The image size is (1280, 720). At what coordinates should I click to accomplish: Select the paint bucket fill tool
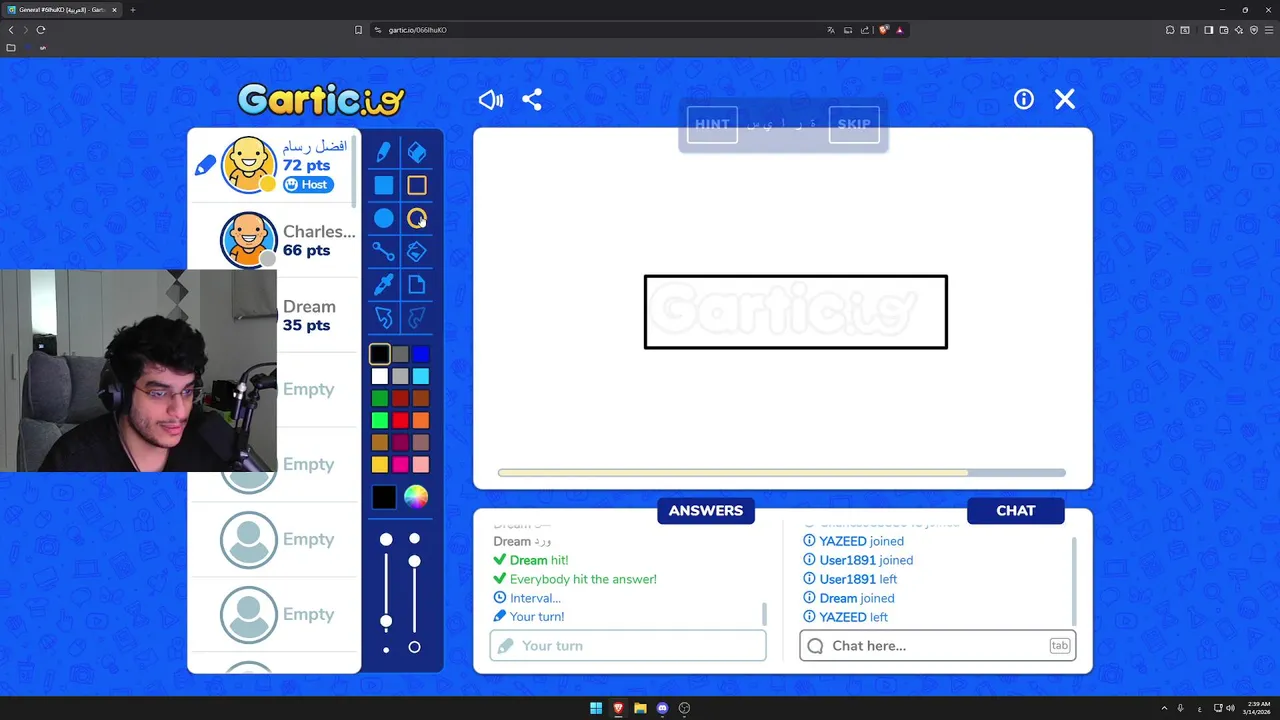[417, 251]
